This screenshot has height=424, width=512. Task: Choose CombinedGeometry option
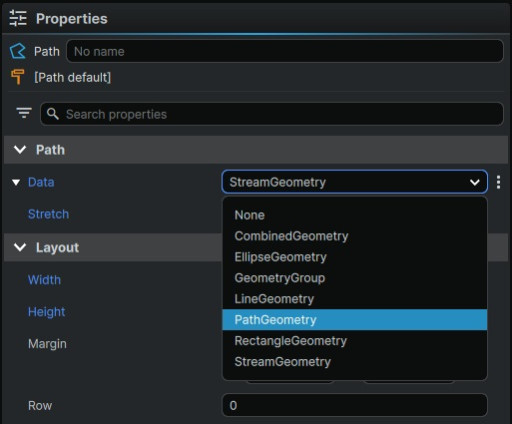[355, 236]
